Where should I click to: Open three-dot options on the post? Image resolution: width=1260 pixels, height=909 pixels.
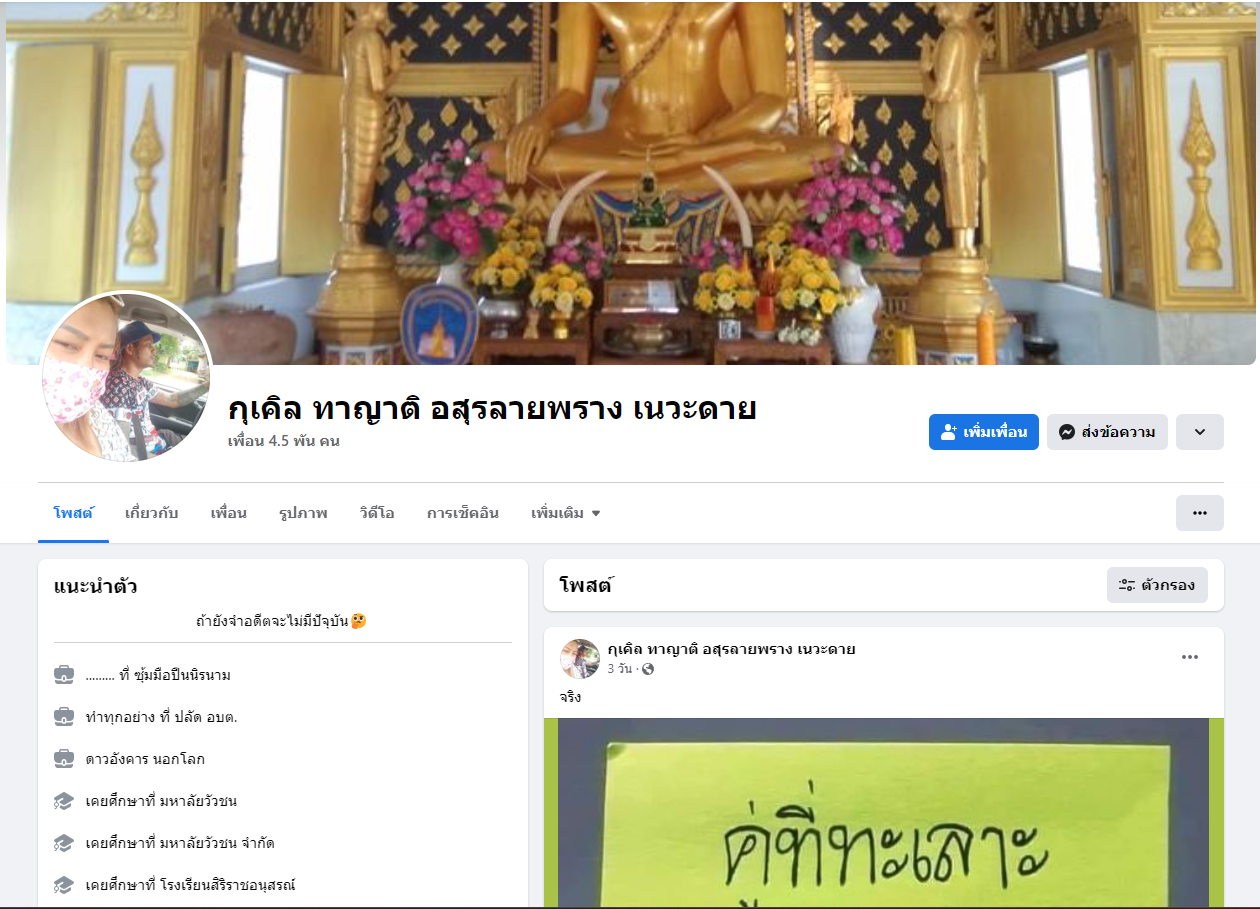1190,657
